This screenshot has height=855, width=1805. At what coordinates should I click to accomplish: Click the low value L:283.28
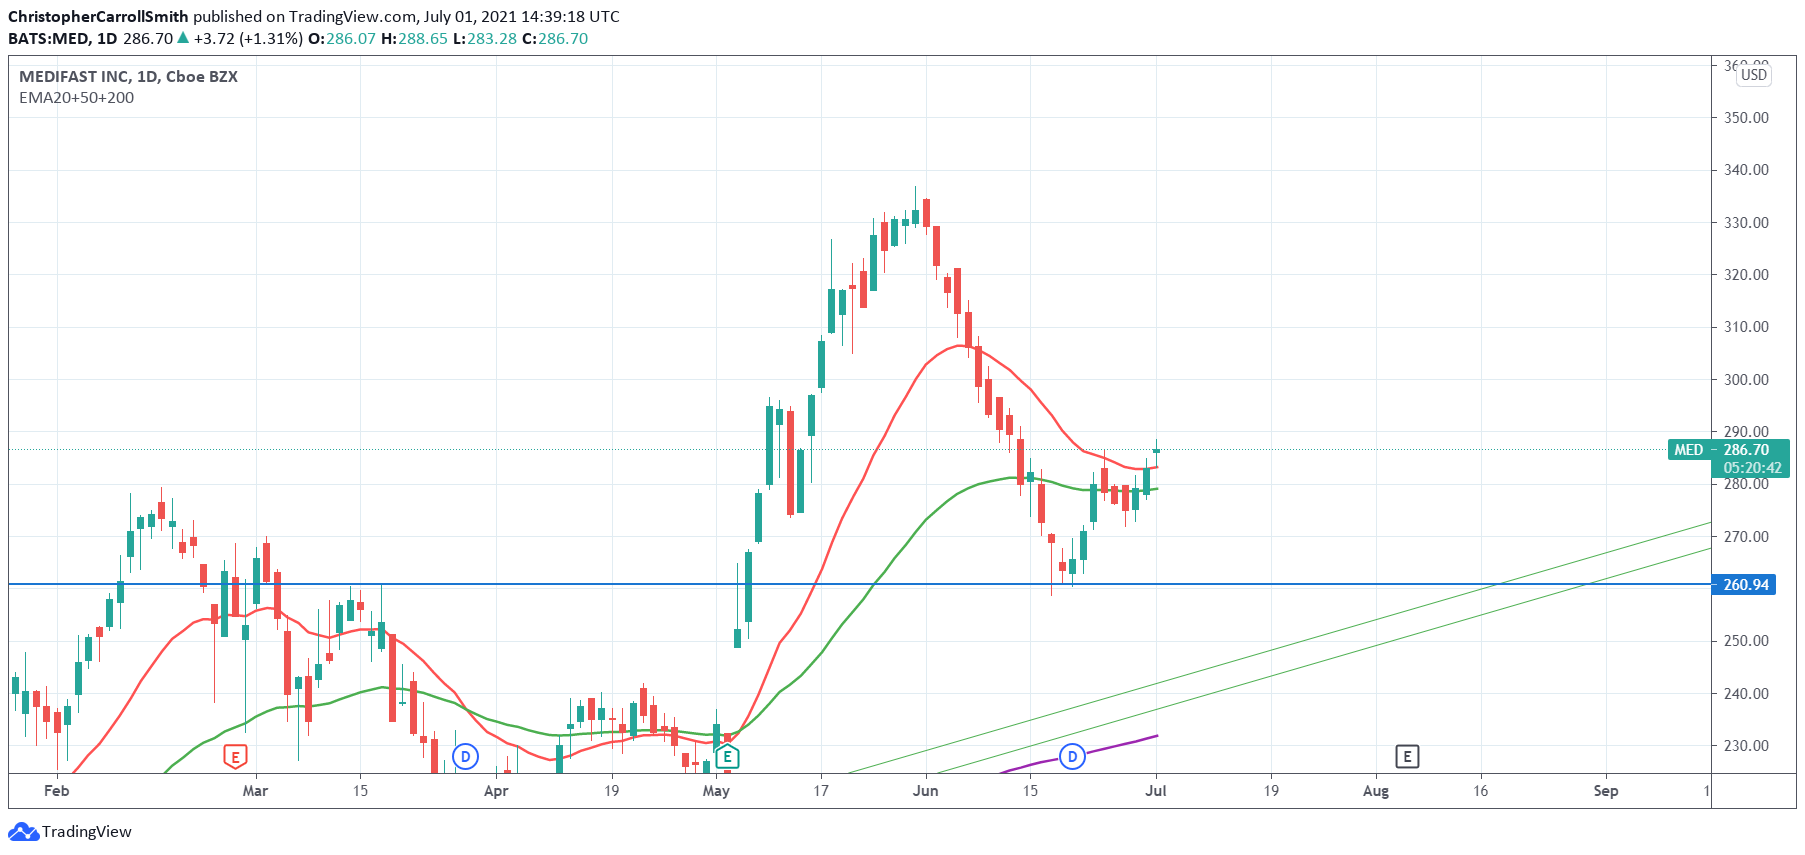(x=485, y=39)
